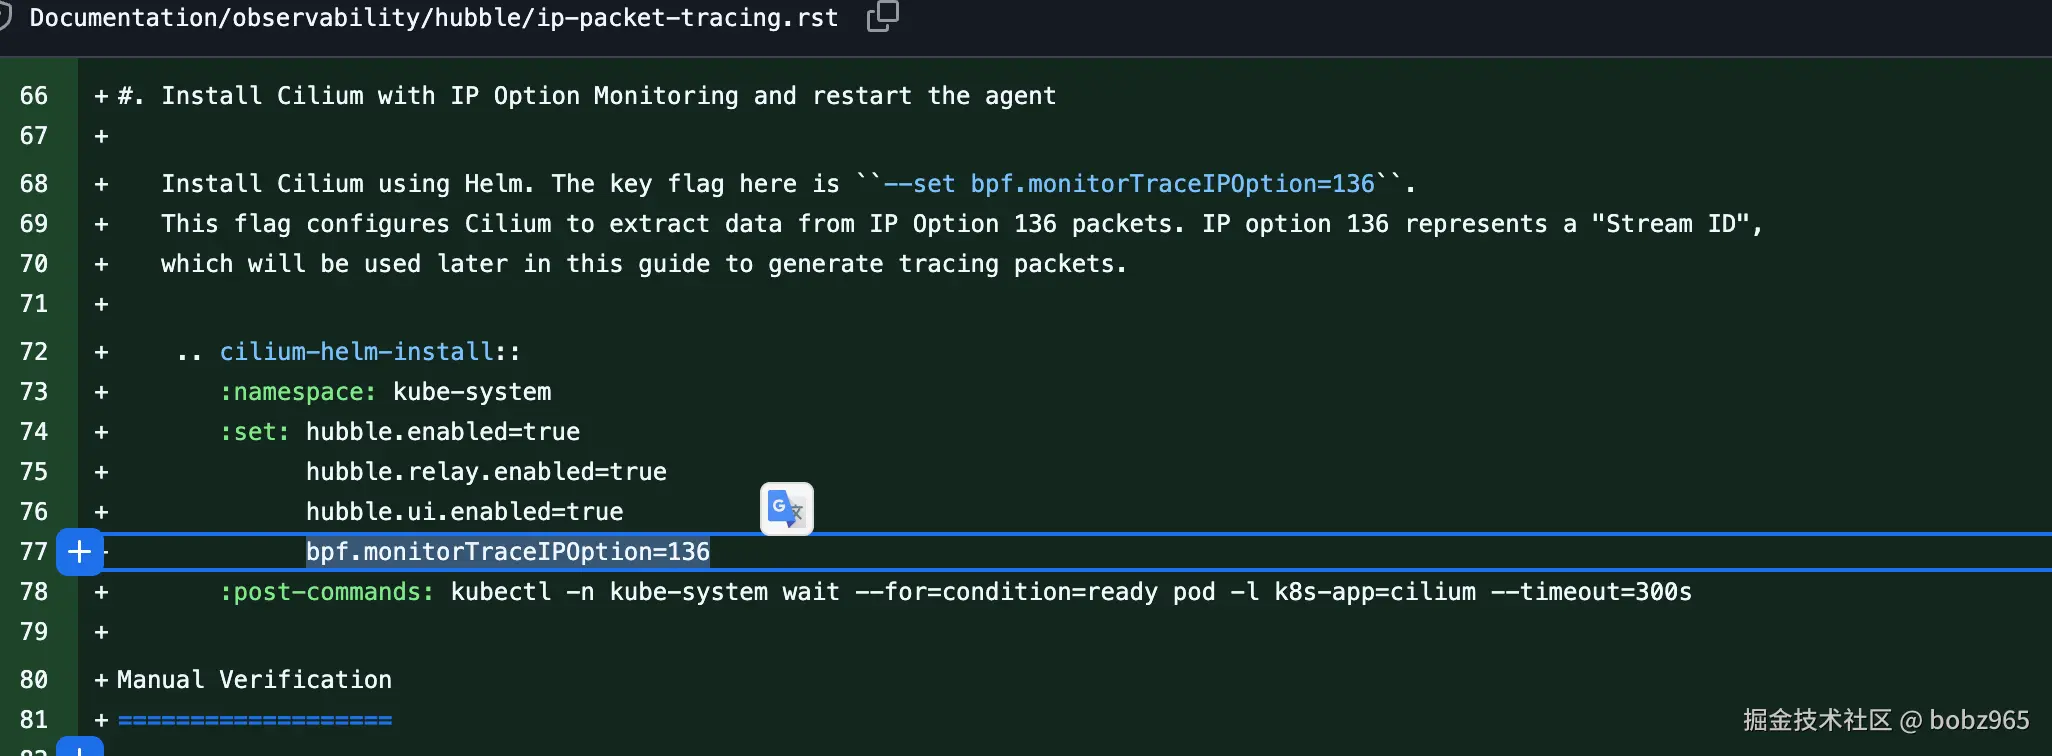Click the Google Translate popup icon
This screenshot has height=756, width=2052.
point(786,509)
